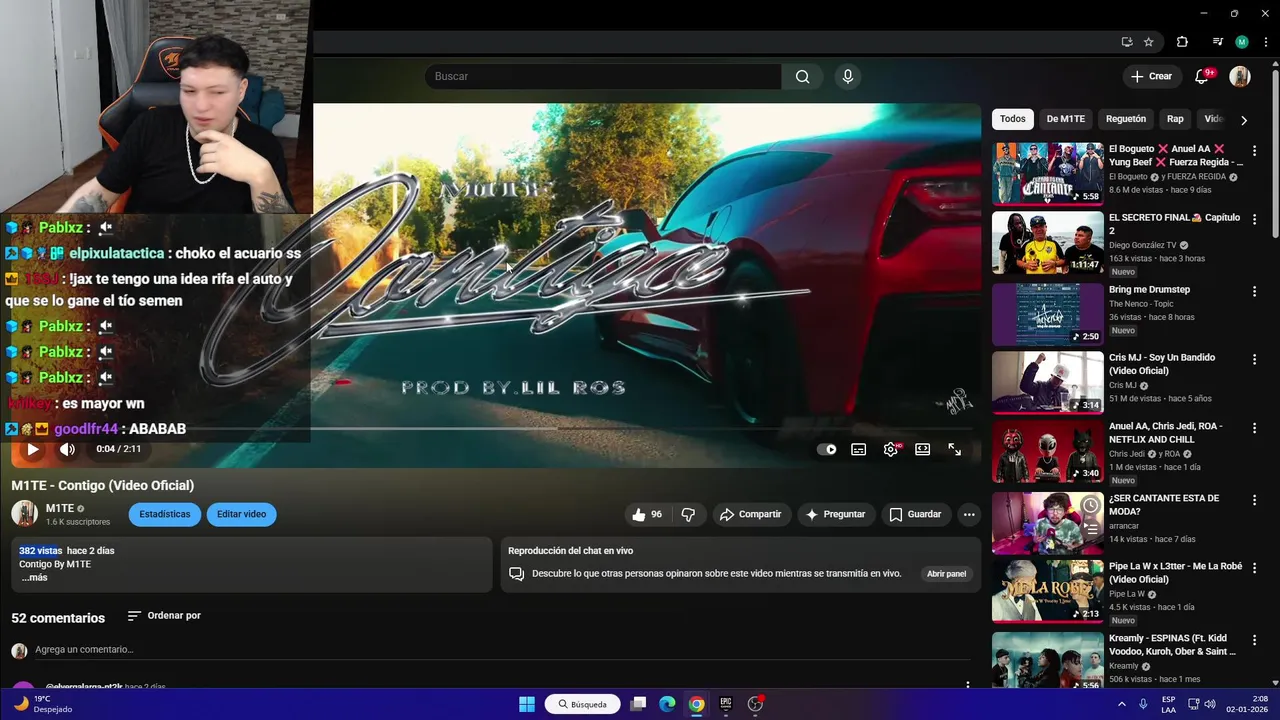Like the video
Viewport: 1280px width, 720px height.
pyautogui.click(x=648, y=514)
